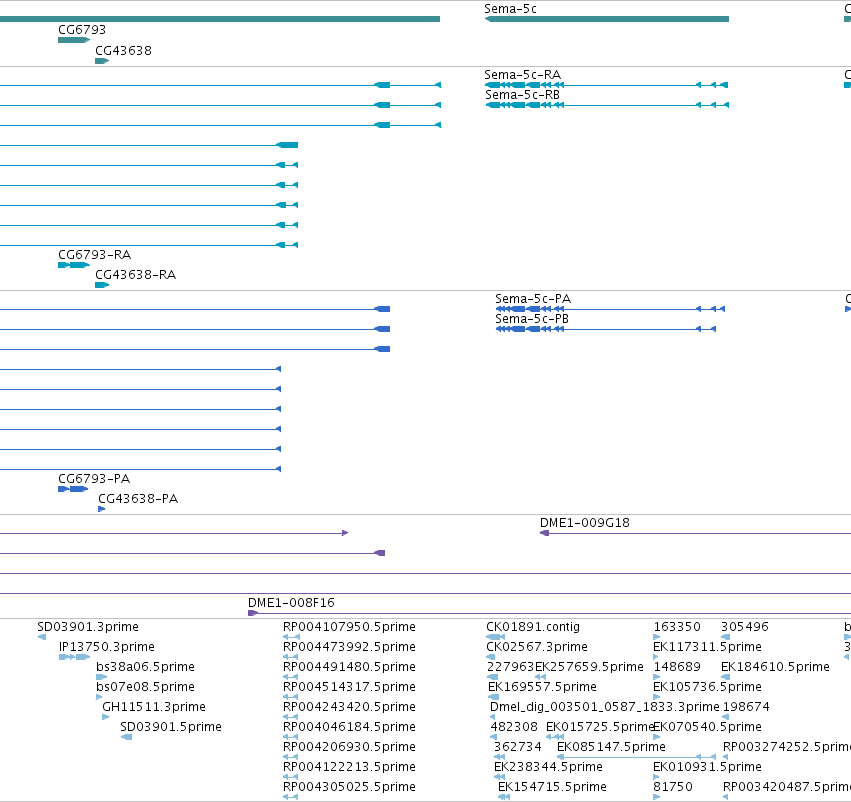
Task: Click the Dmel_dig_003501_0587_1833.3prime label
Action: [604, 706]
